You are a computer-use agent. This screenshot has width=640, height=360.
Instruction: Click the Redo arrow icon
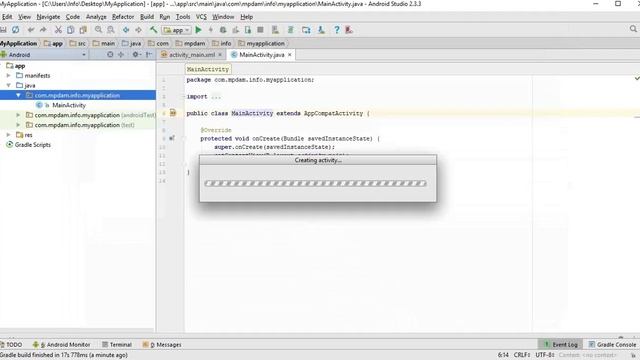43,30
